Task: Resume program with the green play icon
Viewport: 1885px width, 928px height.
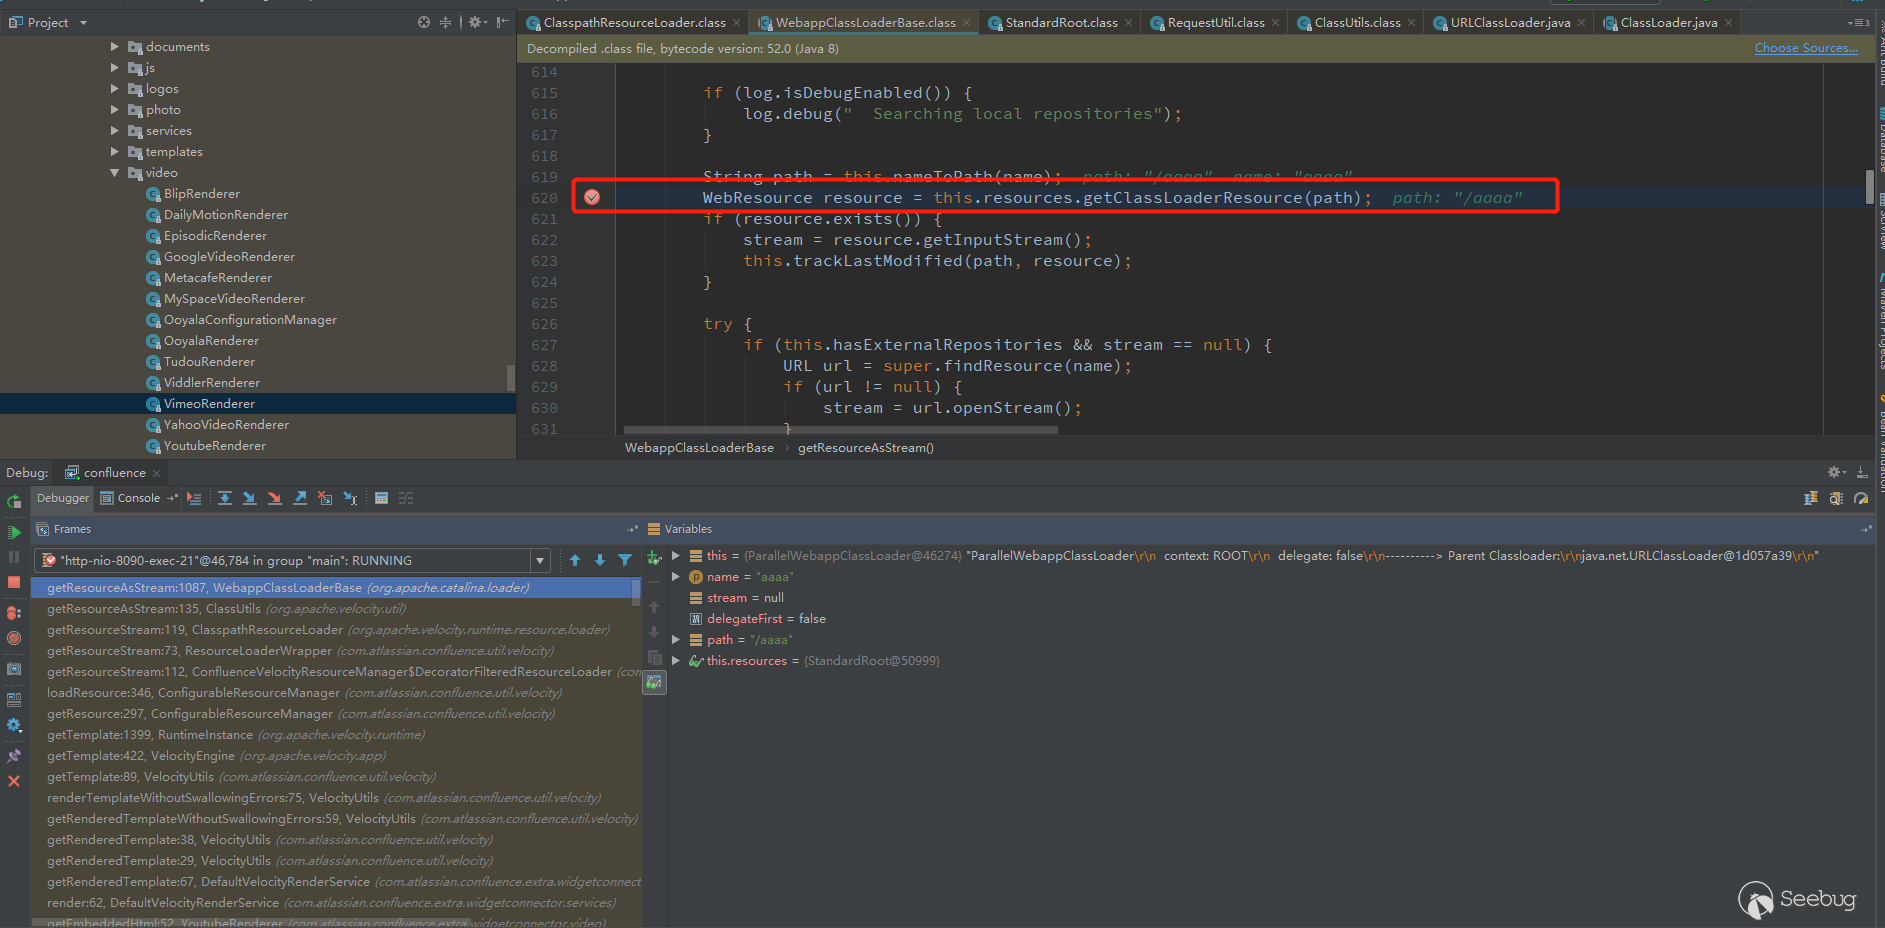Action: [x=14, y=532]
